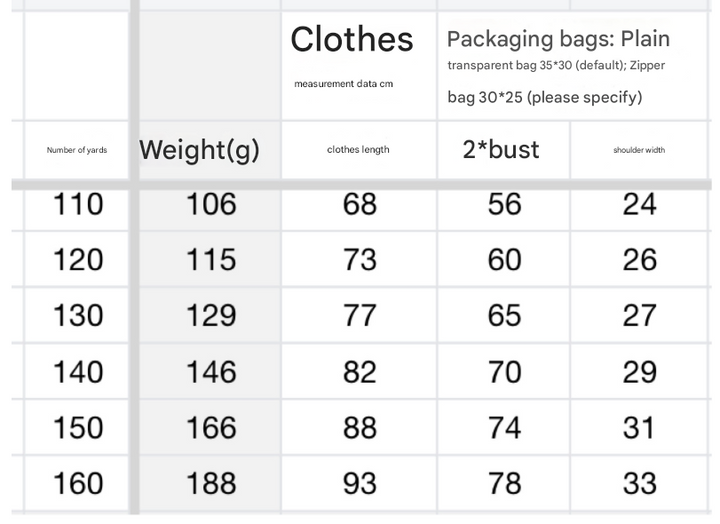Image resolution: width=720 pixels, height=524 pixels.
Task: Click the "Clothes" measurement data heading cell
Action: (352, 62)
